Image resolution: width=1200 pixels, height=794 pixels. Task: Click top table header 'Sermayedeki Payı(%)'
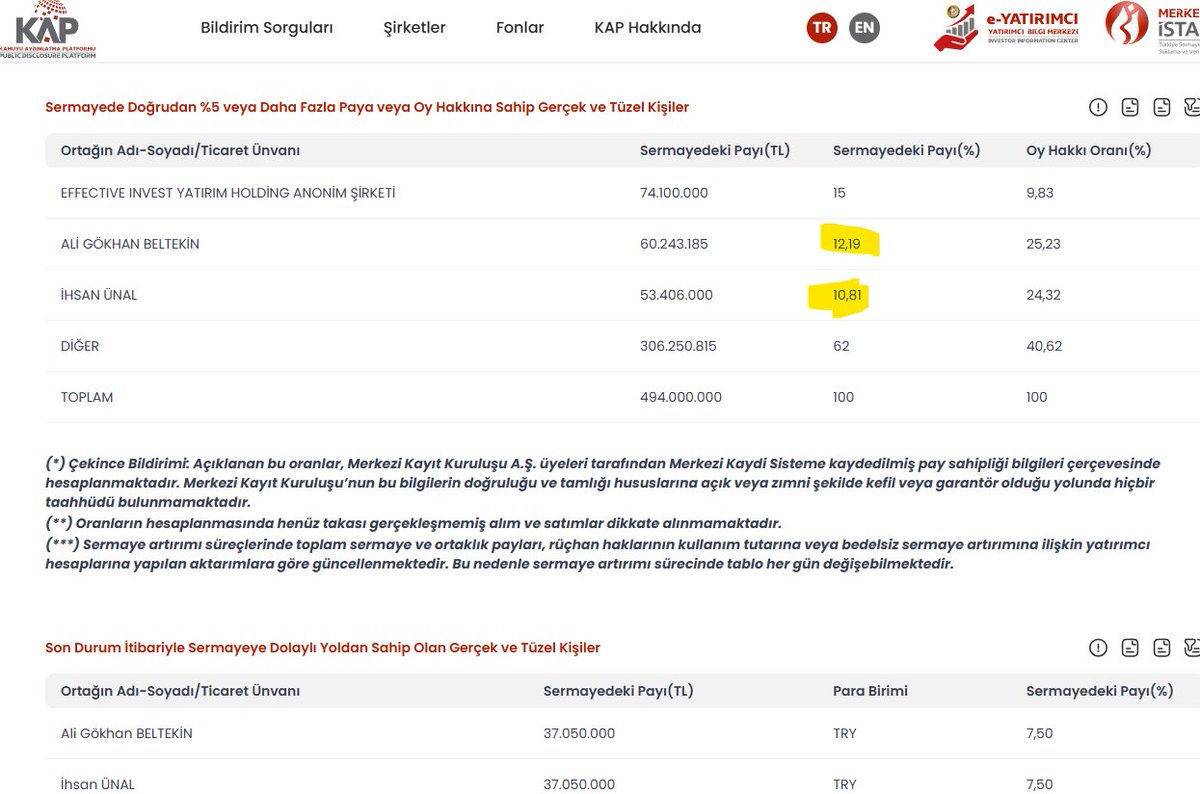(907, 151)
